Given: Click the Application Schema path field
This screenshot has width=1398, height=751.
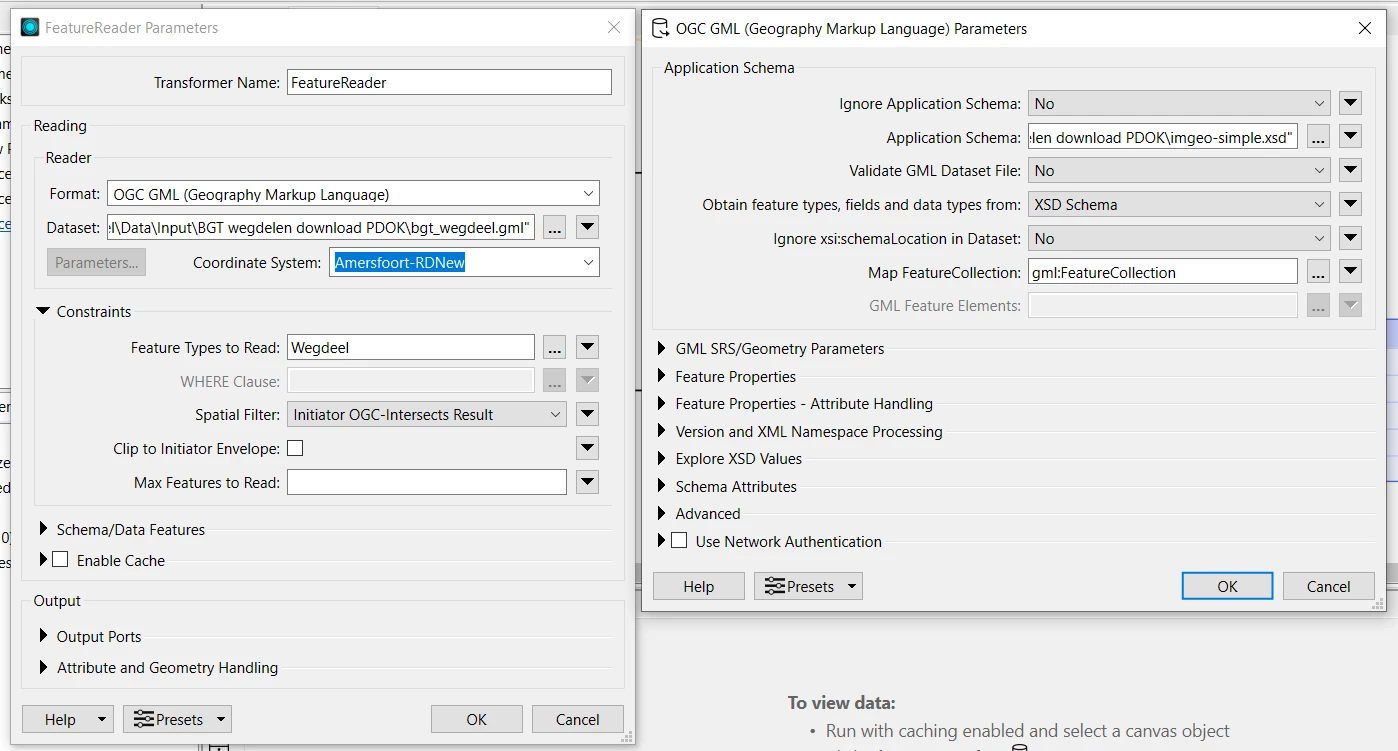Looking at the screenshot, I should coord(1162,138).
